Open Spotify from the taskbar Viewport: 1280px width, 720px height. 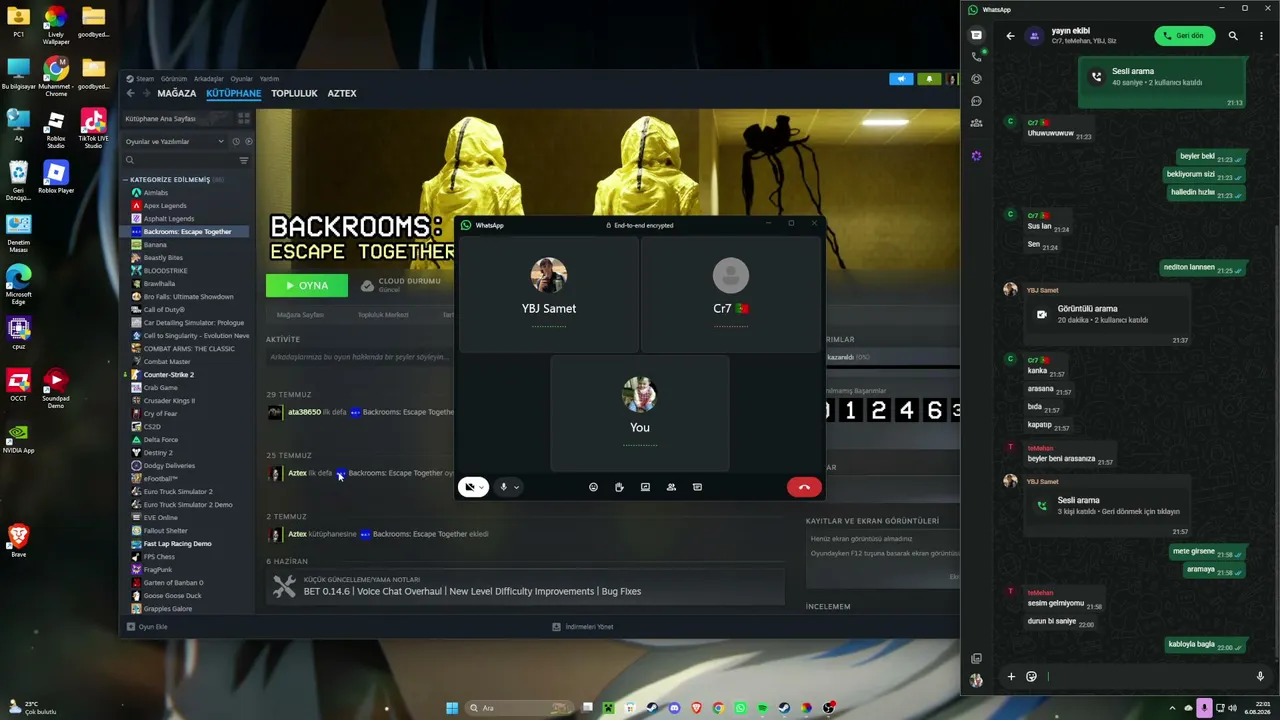[762, 708]
